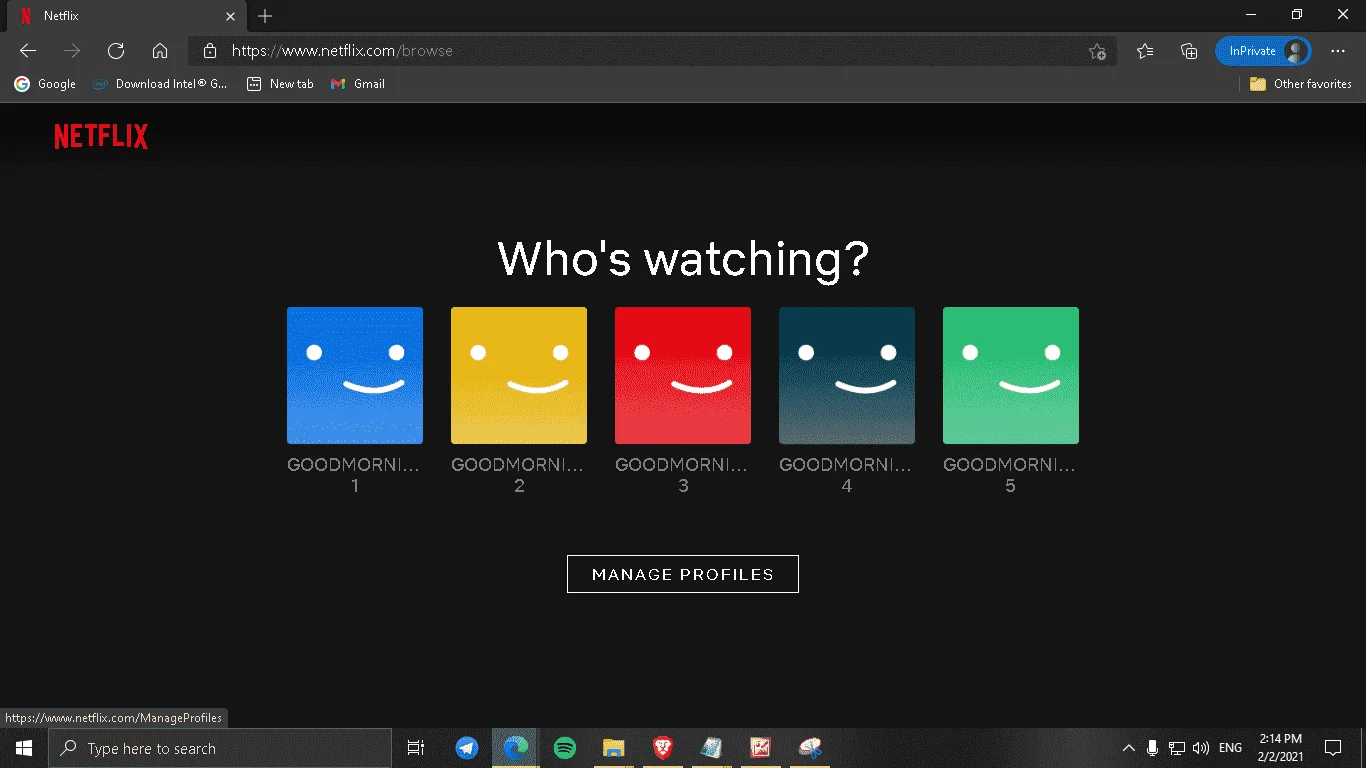Open the Download Intel bookmark

[x=160, y=84]
